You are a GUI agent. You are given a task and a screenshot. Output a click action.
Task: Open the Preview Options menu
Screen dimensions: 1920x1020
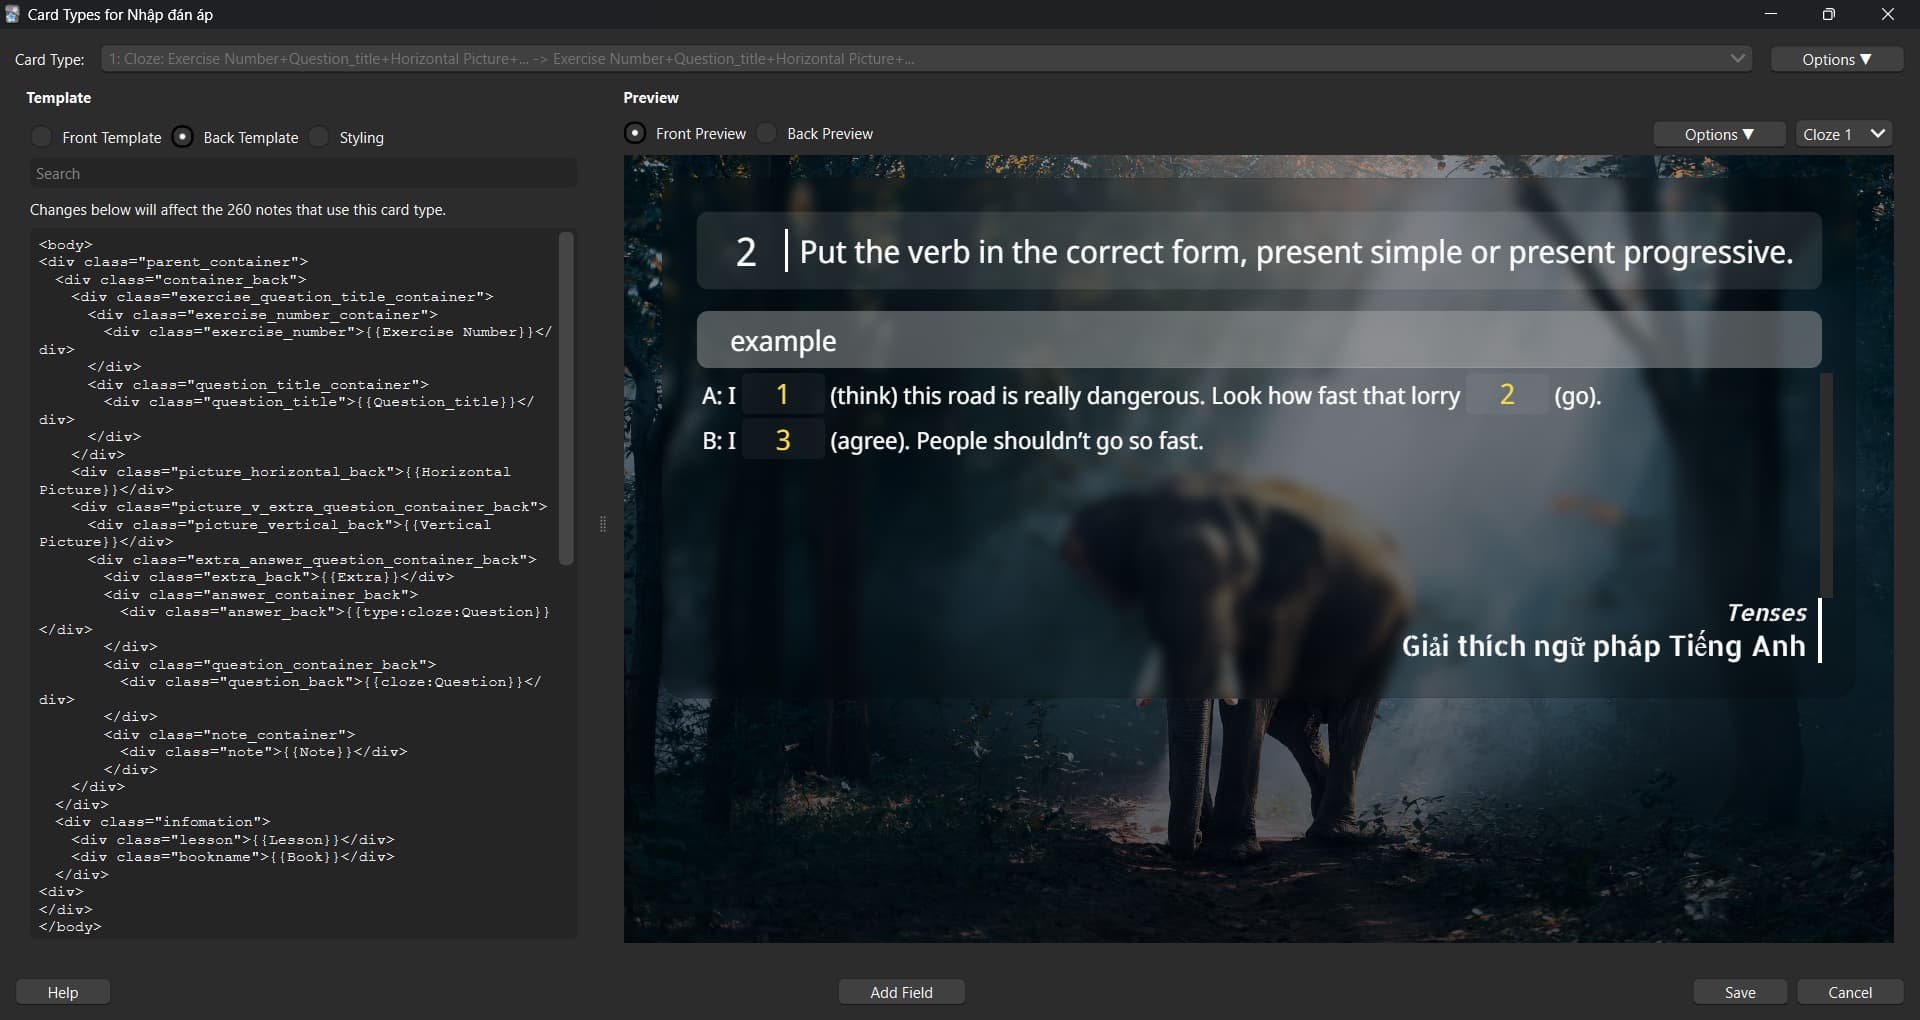click(1719, 134)
